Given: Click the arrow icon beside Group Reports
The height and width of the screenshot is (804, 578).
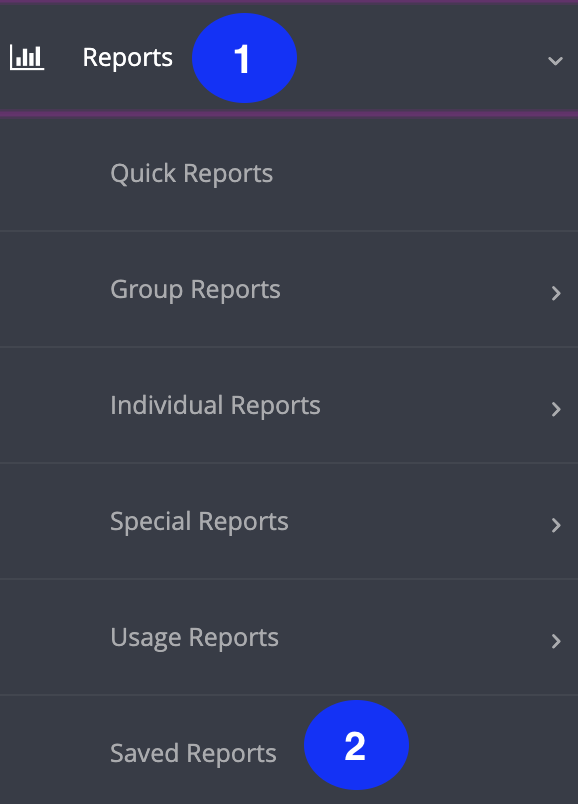Looking at the screenshot, I should click(556, 293).
